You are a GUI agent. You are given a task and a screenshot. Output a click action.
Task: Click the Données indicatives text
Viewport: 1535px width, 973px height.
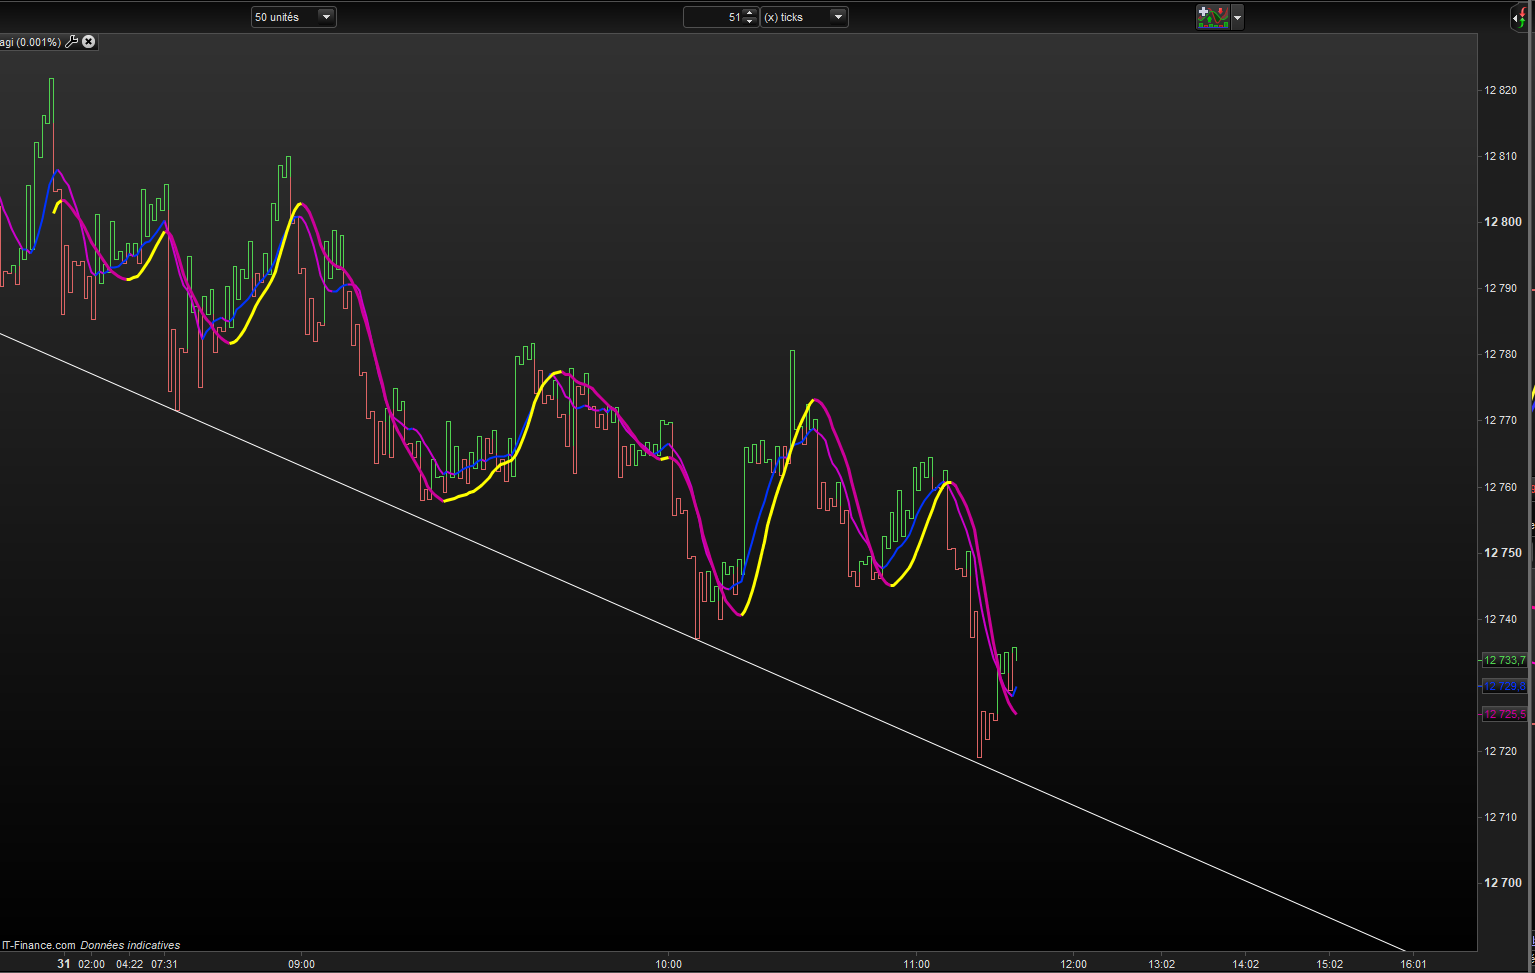tap(130, 945)
